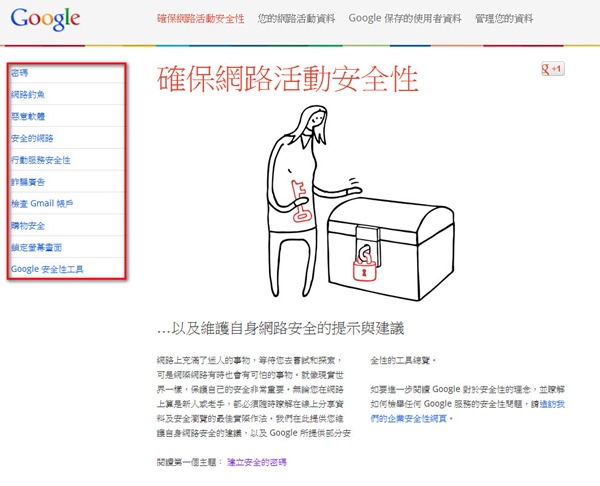Screen dimensions: 600x486
Task: Open the 您的網路活動資料 tab
Action: tap(296, 18)
